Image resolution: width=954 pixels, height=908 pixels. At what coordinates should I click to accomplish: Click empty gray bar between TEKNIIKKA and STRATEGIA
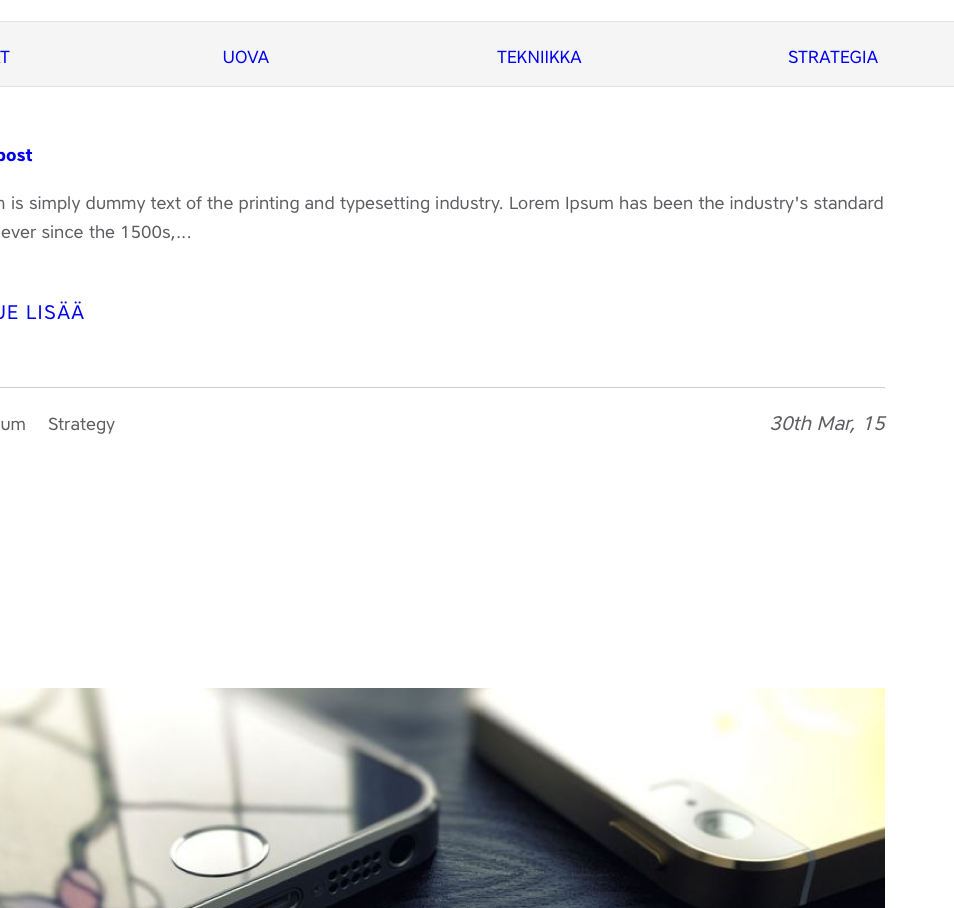click(x=684, y=55)
